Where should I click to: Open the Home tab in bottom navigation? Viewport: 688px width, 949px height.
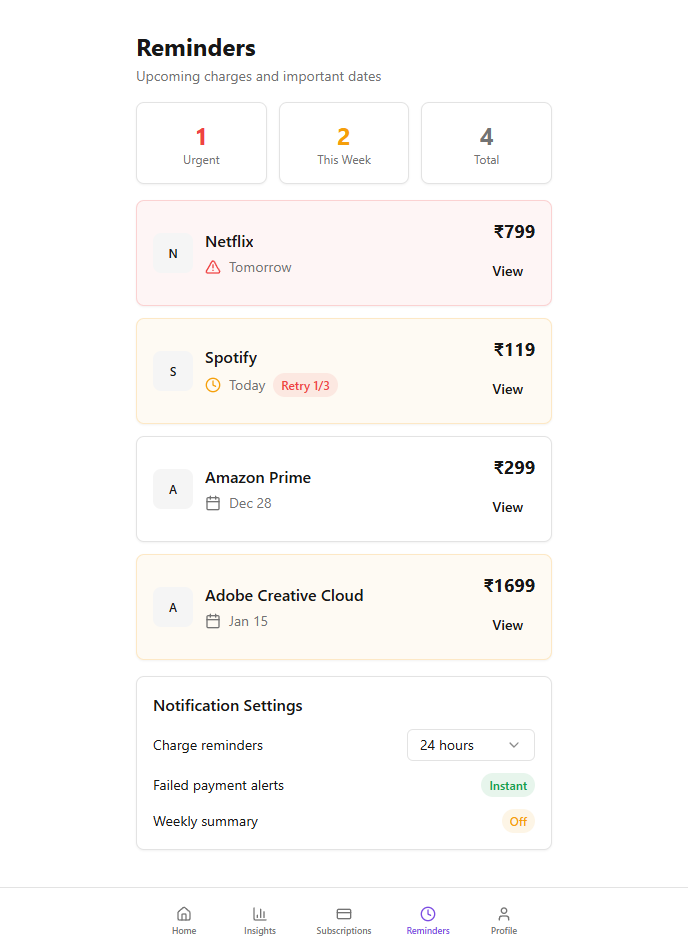tap(184, 920)
